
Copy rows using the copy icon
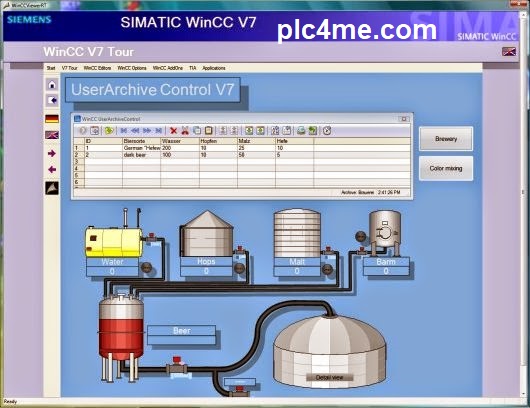(x=197, y=130)
